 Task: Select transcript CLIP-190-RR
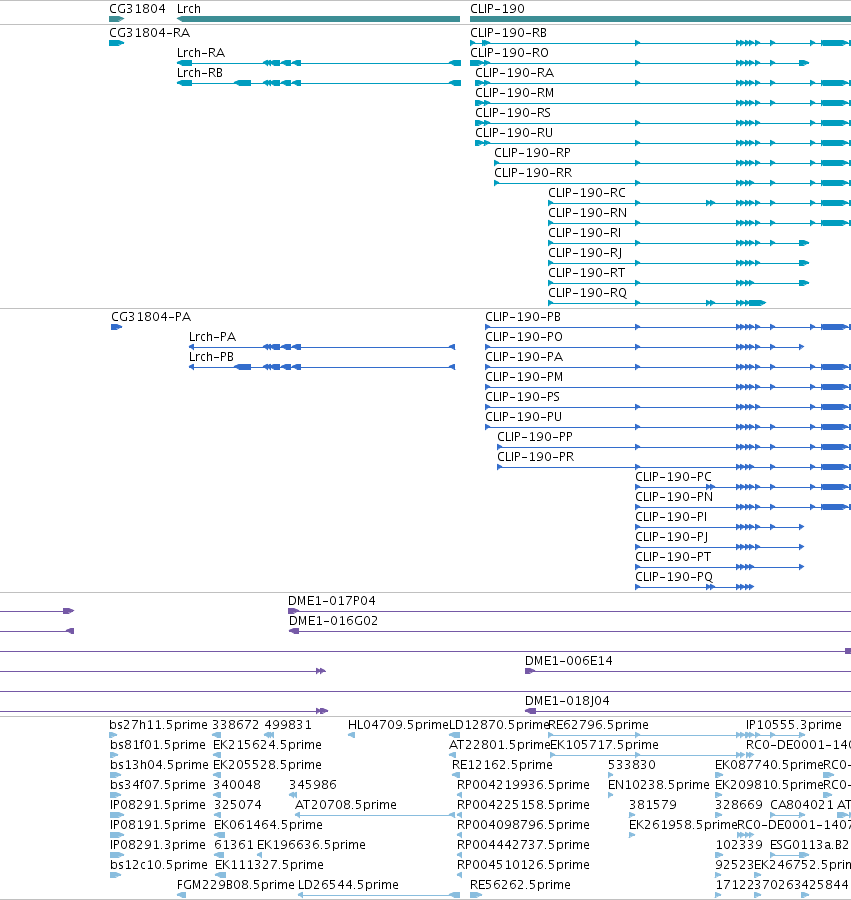tap(533, 173)
